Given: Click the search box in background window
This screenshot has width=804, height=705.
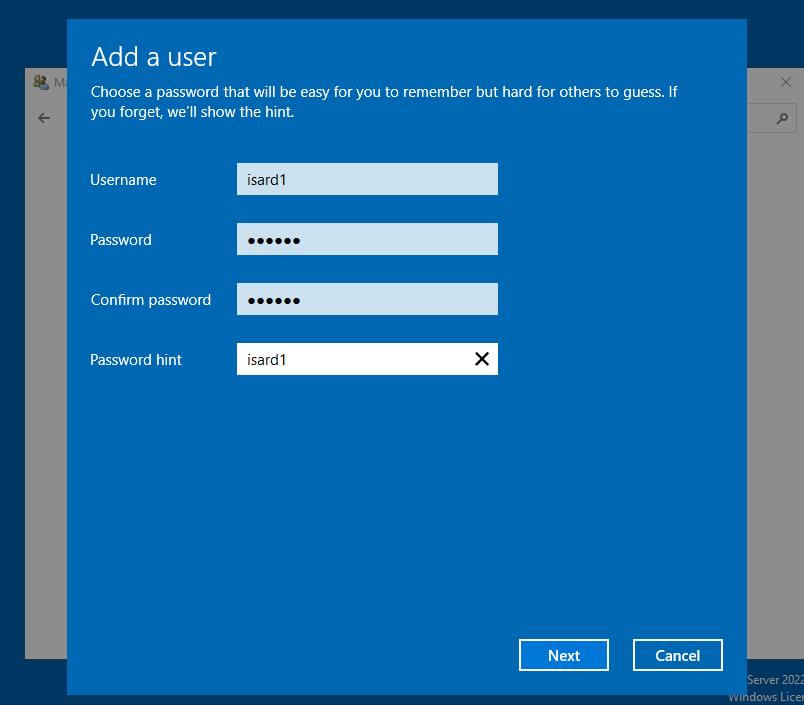Looking at the screenshot, I should (760, 118).
